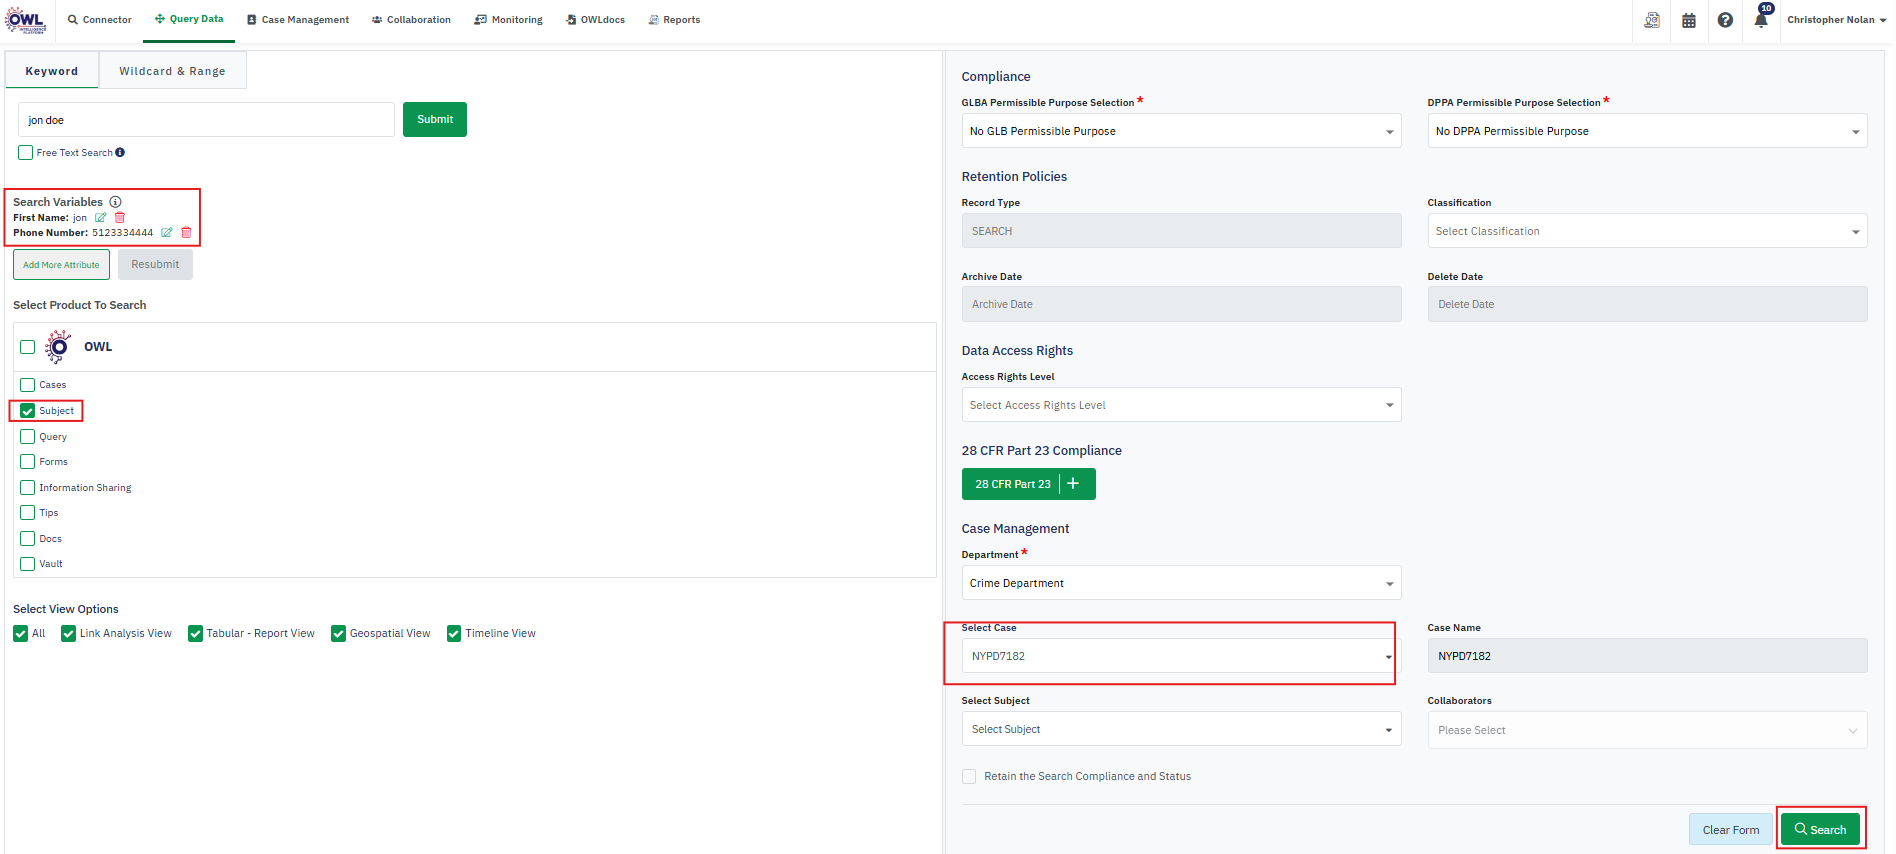Switch to the Wildcard & Range tab
The height and width of the screenshot is (854, 1896).
click(172, 71)
